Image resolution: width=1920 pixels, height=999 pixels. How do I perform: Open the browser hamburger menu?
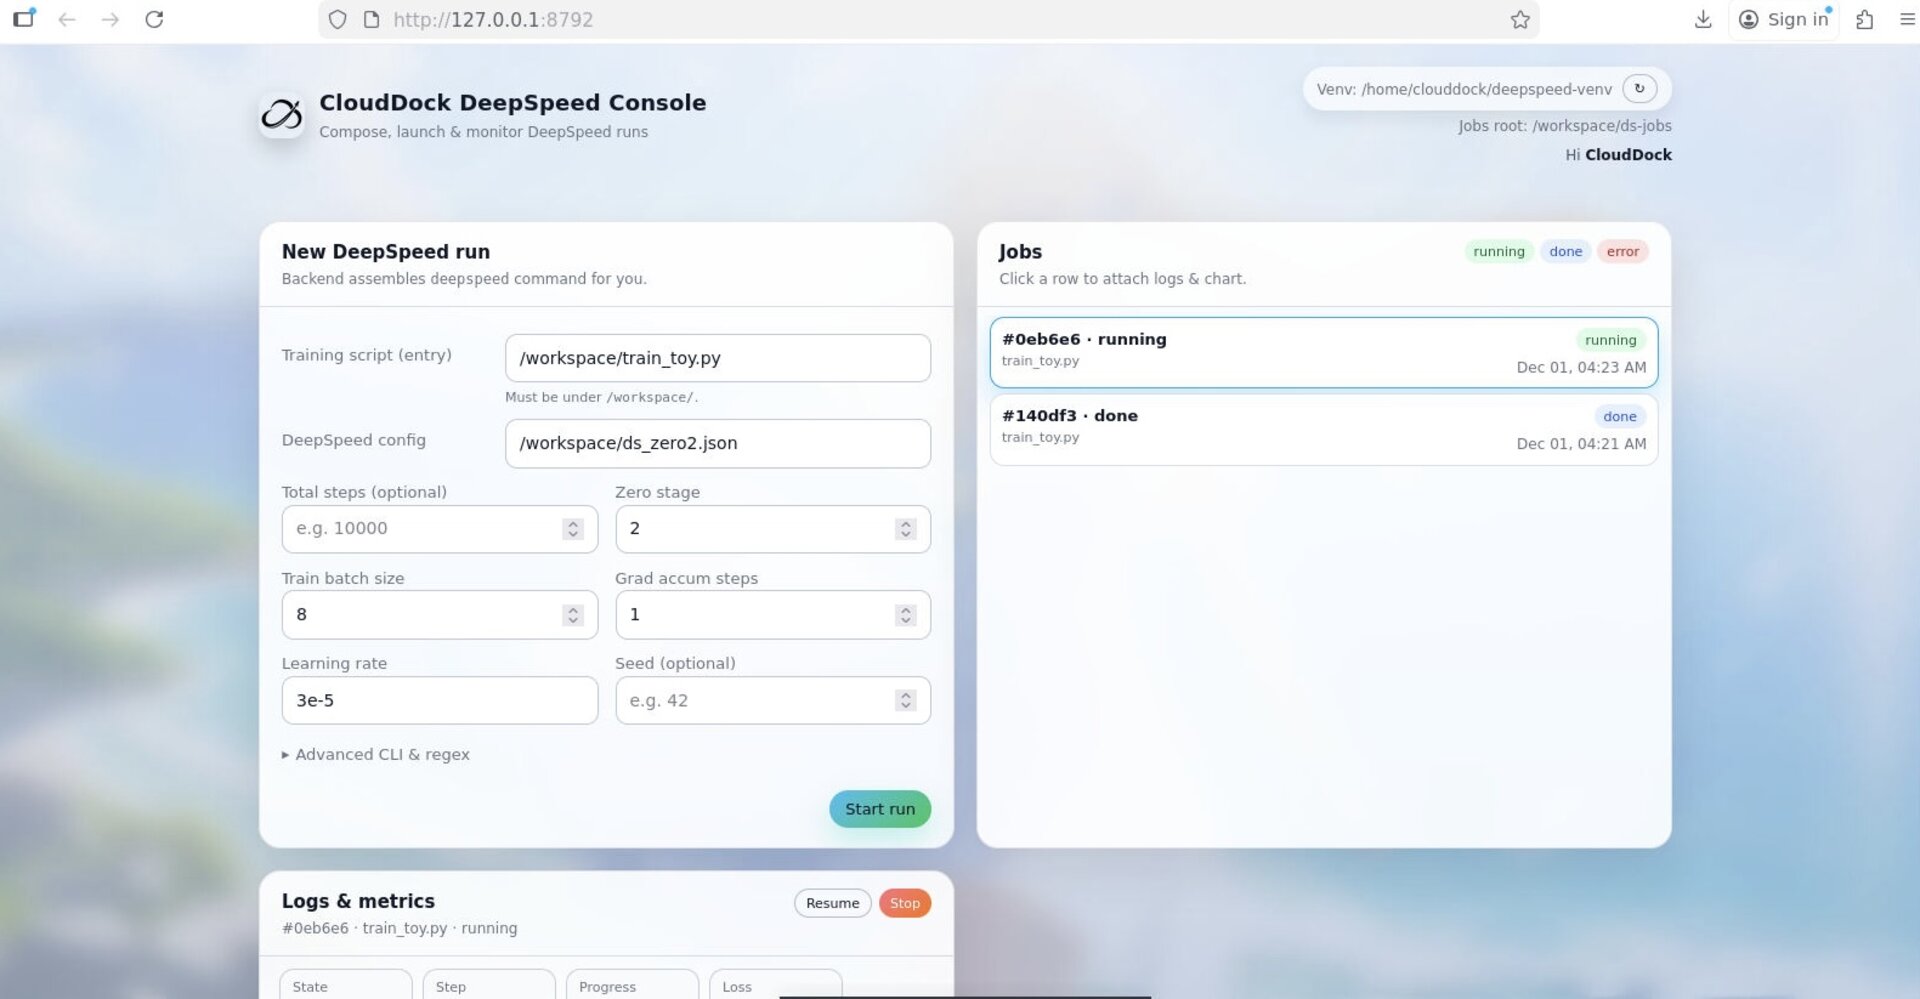1907,19
